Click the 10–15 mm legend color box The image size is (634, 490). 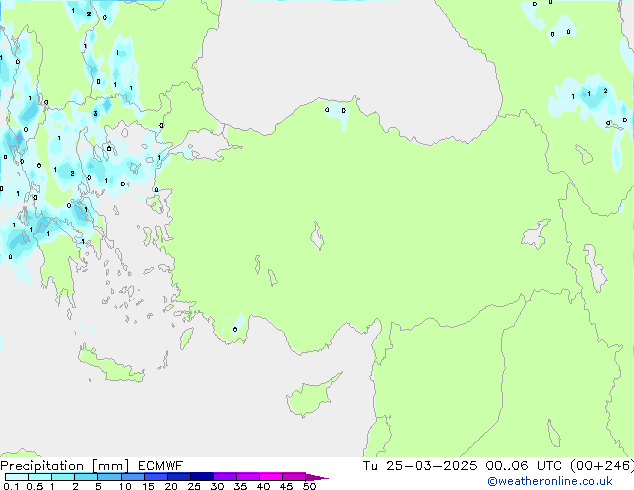click(133, 477)
